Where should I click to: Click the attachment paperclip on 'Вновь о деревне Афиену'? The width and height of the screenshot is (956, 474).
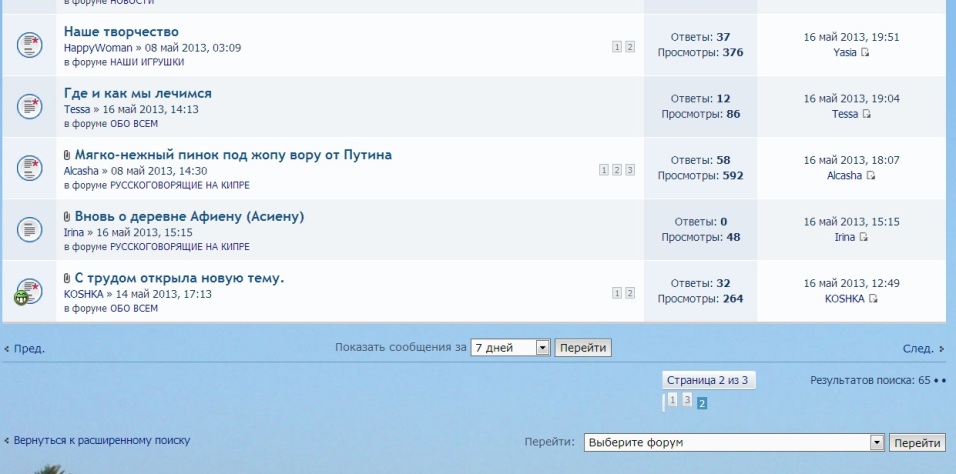pyautogui.click(x=67, y=217)
